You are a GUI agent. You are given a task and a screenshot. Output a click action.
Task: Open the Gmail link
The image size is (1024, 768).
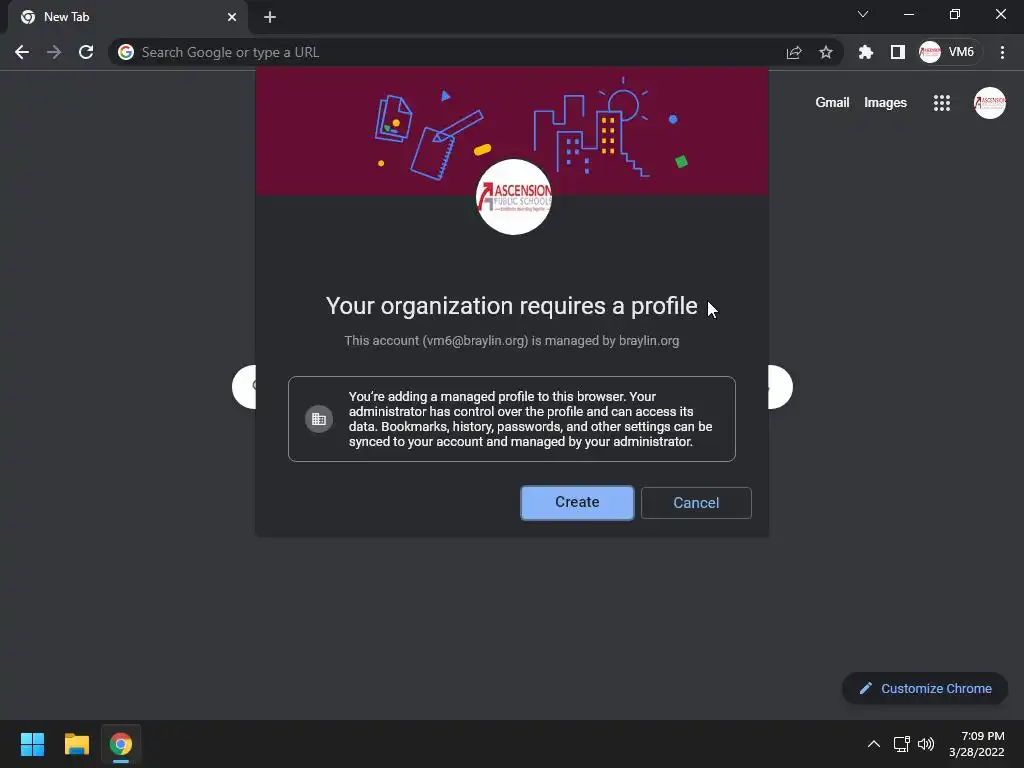[x=832, y=103]
